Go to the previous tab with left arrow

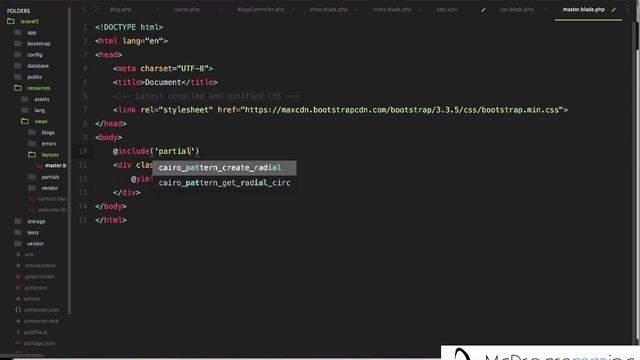[x=84, y=9]
